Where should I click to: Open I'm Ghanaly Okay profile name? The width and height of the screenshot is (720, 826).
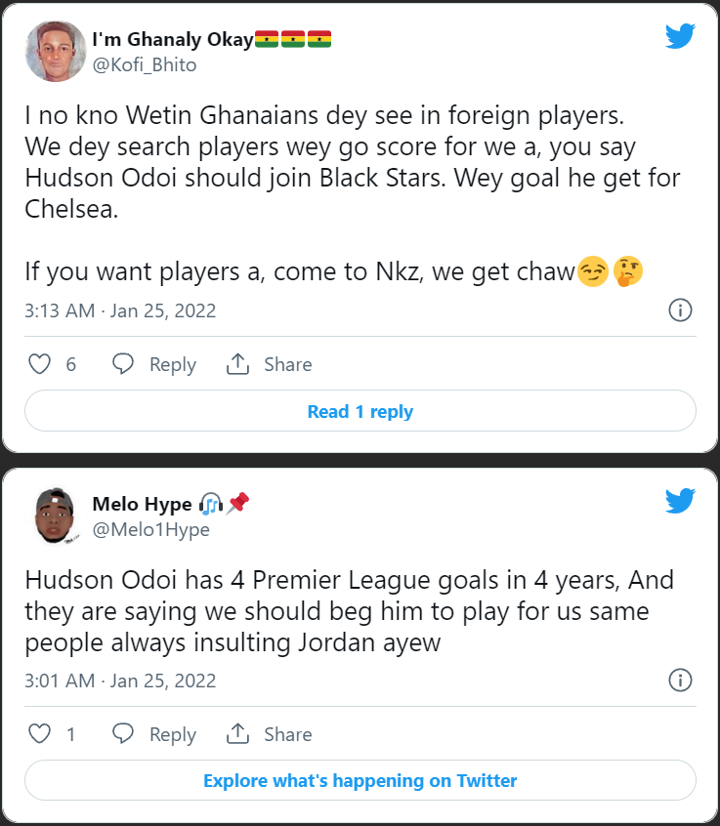(172, 39)
